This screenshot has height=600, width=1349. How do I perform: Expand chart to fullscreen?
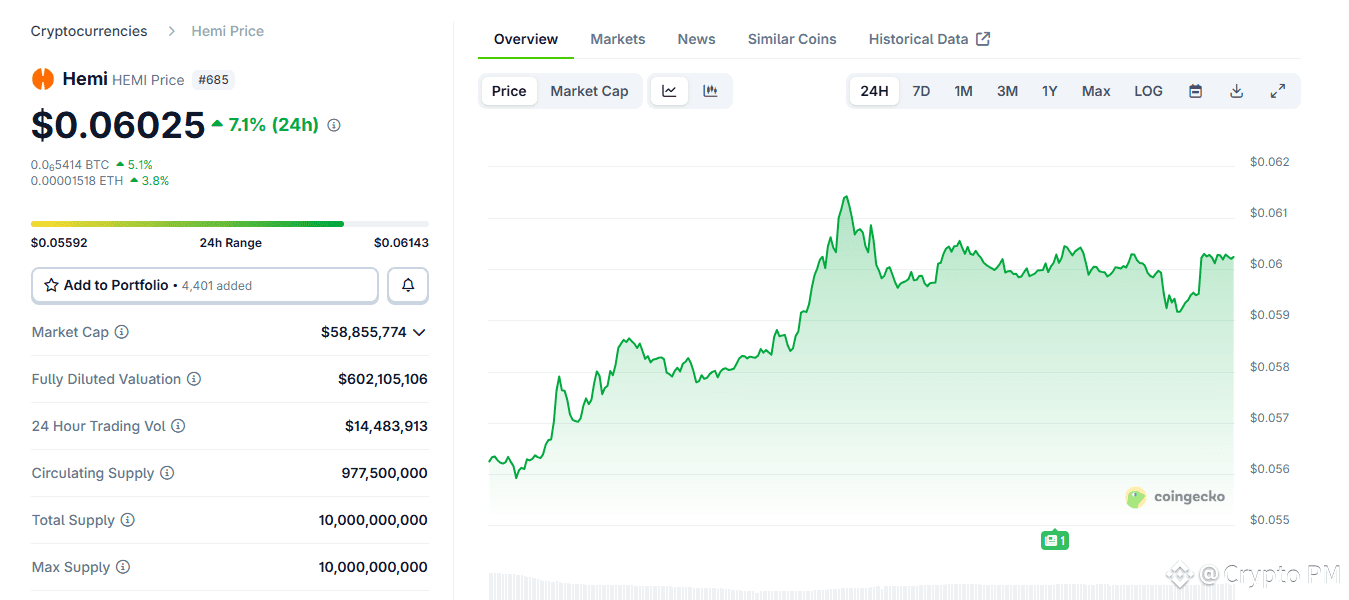tap(1277, 91)
